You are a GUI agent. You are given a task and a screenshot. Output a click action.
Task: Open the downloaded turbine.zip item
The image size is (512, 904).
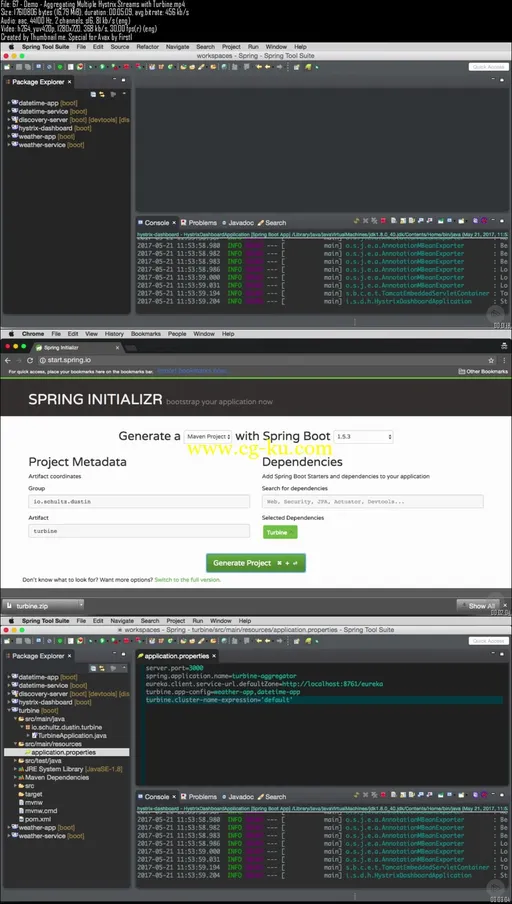(39, 605)
